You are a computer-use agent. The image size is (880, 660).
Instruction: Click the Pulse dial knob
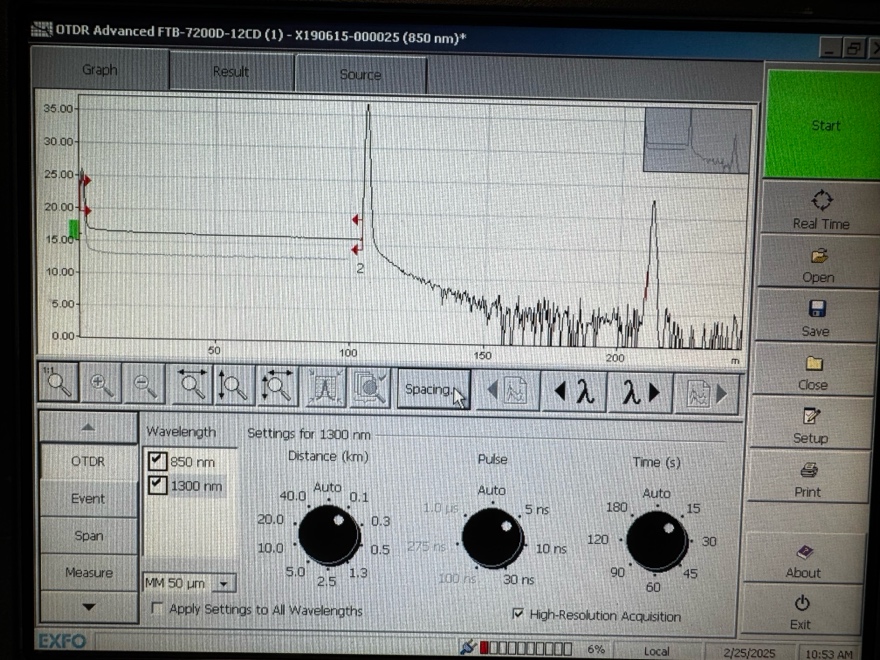492,538
